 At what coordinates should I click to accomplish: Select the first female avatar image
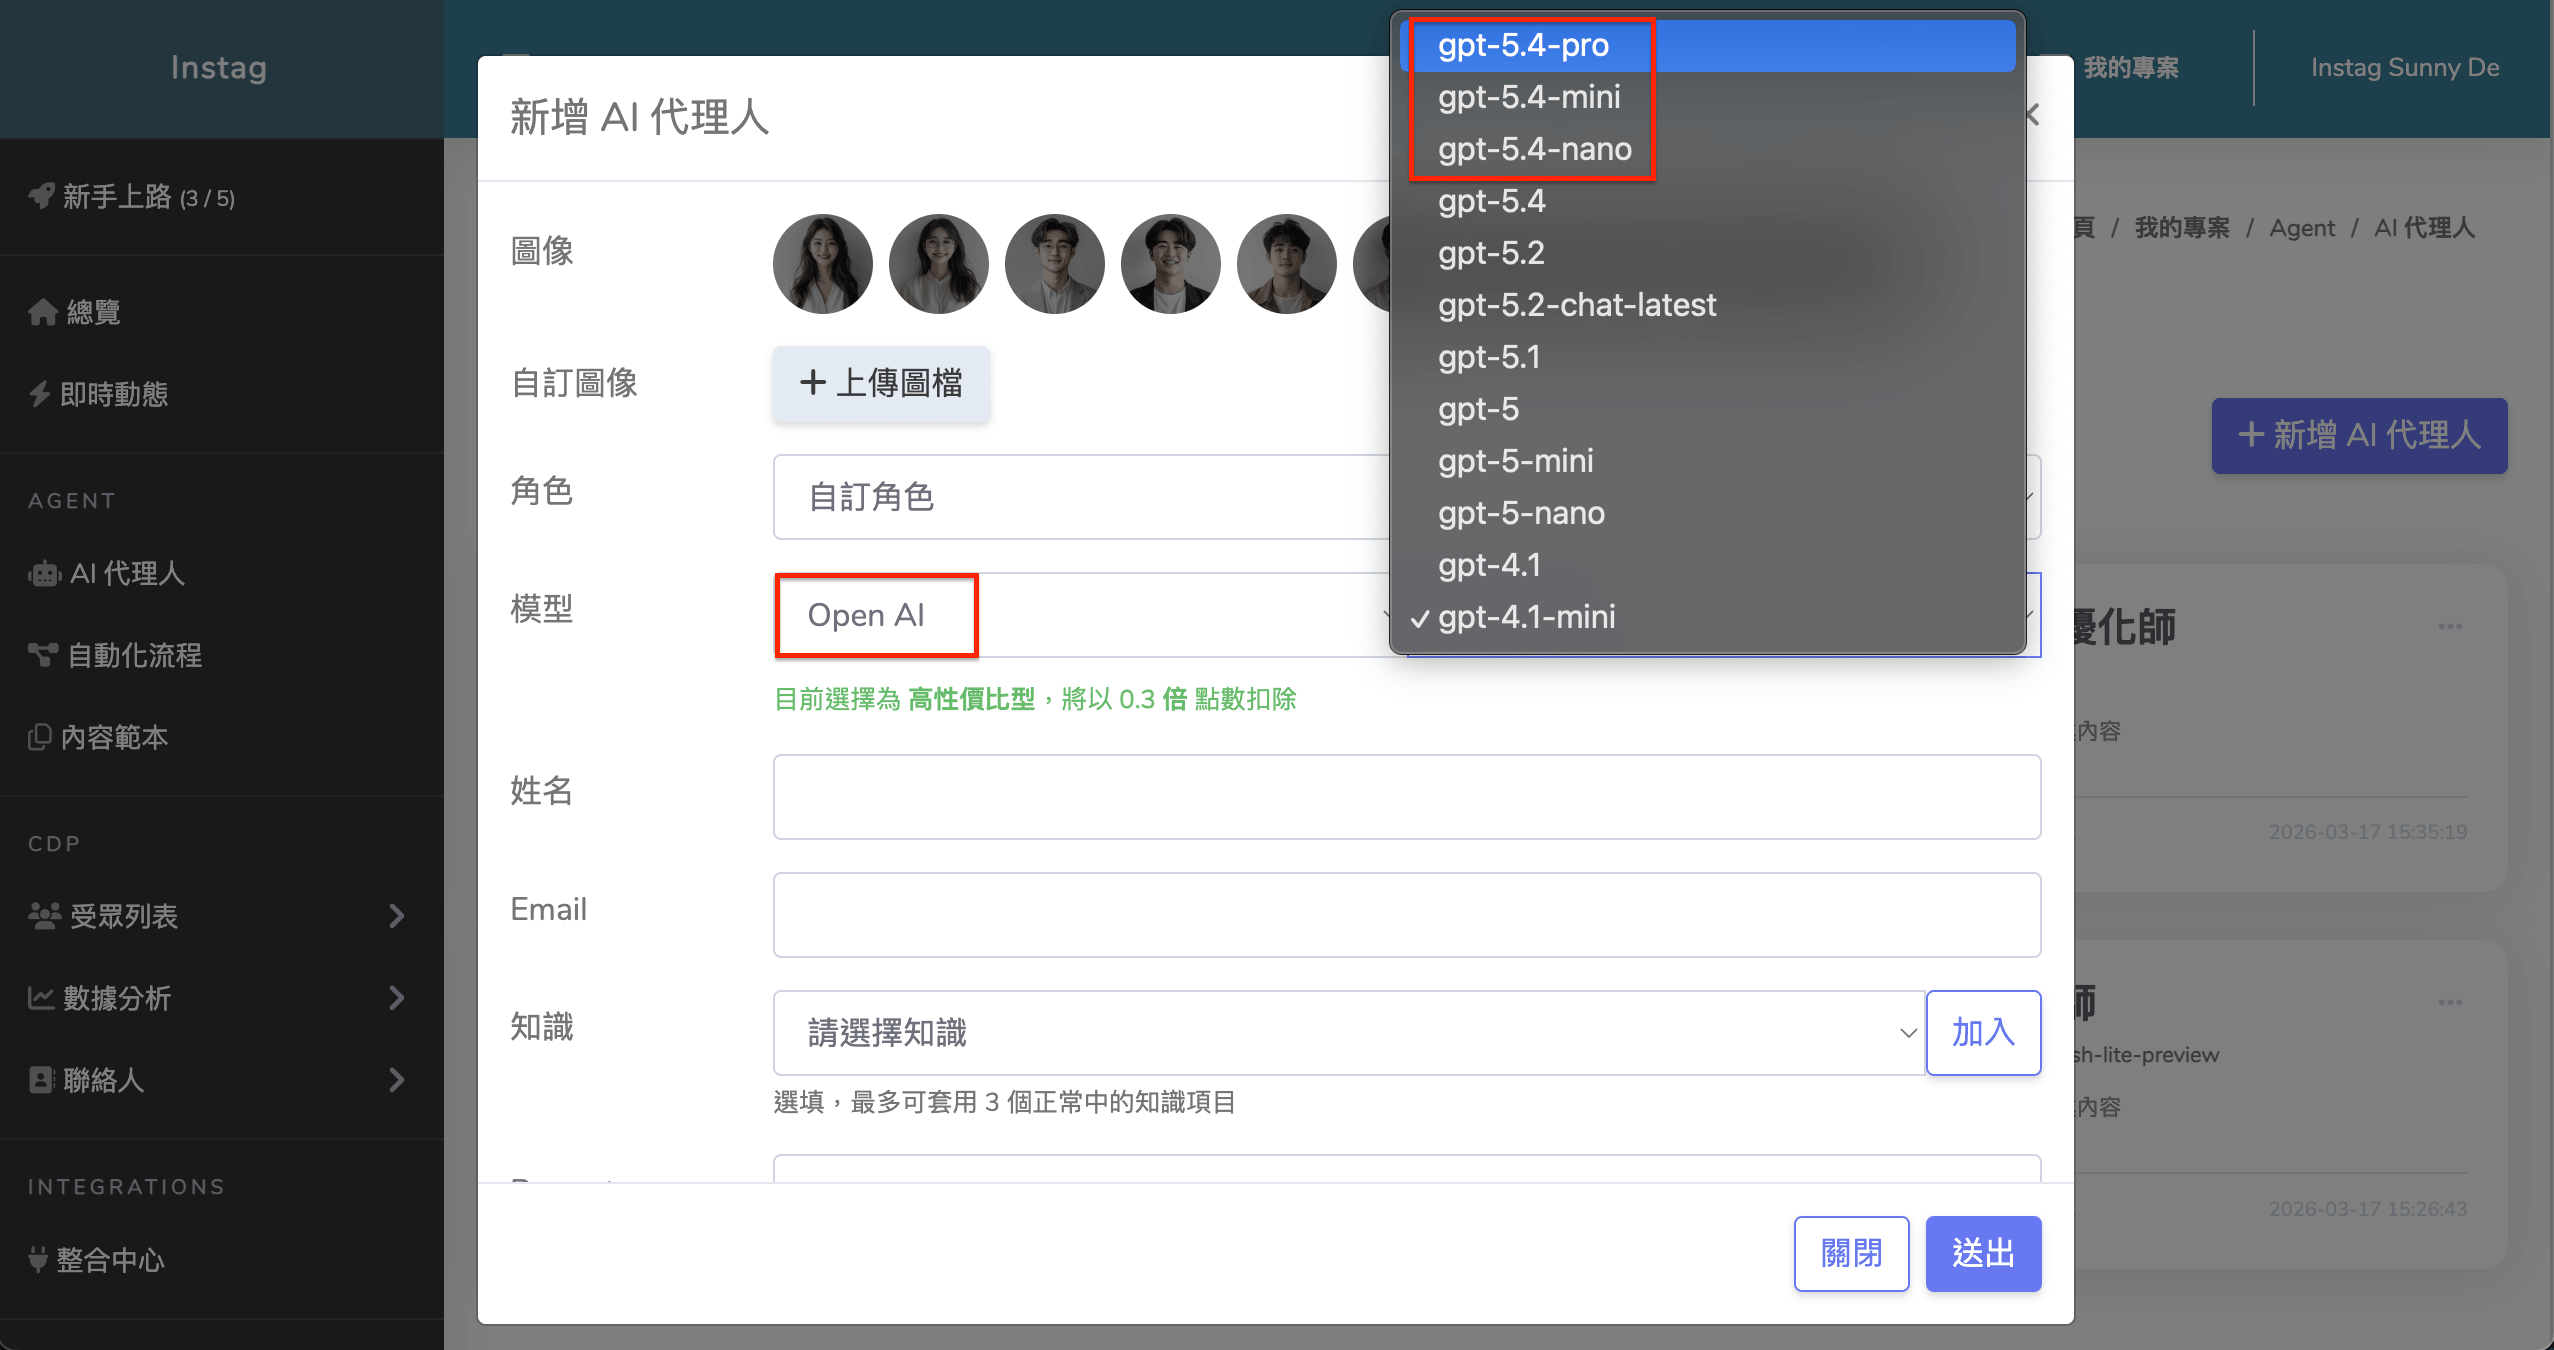pyautogui.click(x=822, y=264)
